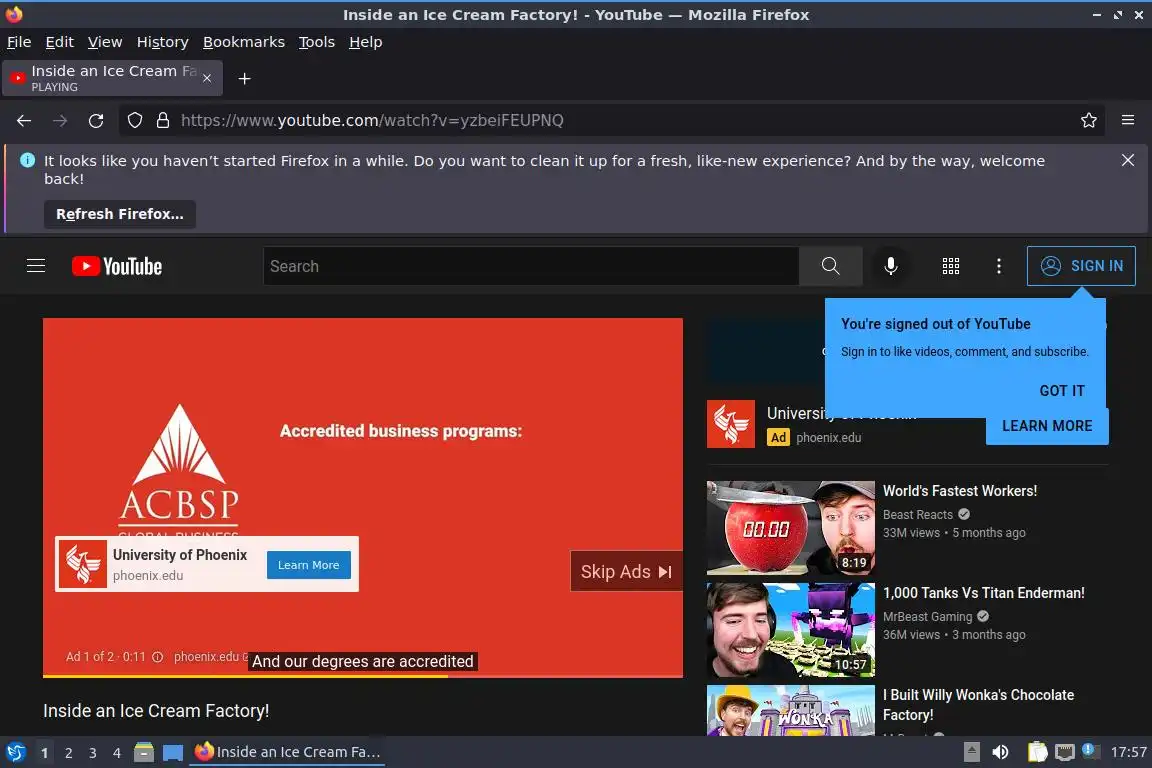The image size is (1152, 768).
Task: Open the Edit menu
Action: (60, 43)
